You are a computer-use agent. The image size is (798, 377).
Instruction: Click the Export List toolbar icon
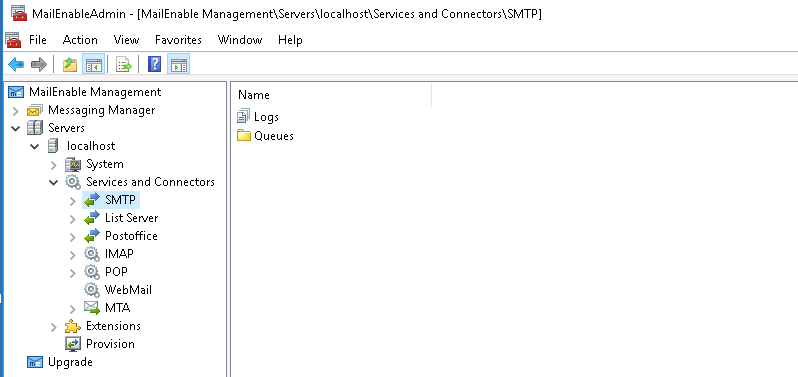124,65
